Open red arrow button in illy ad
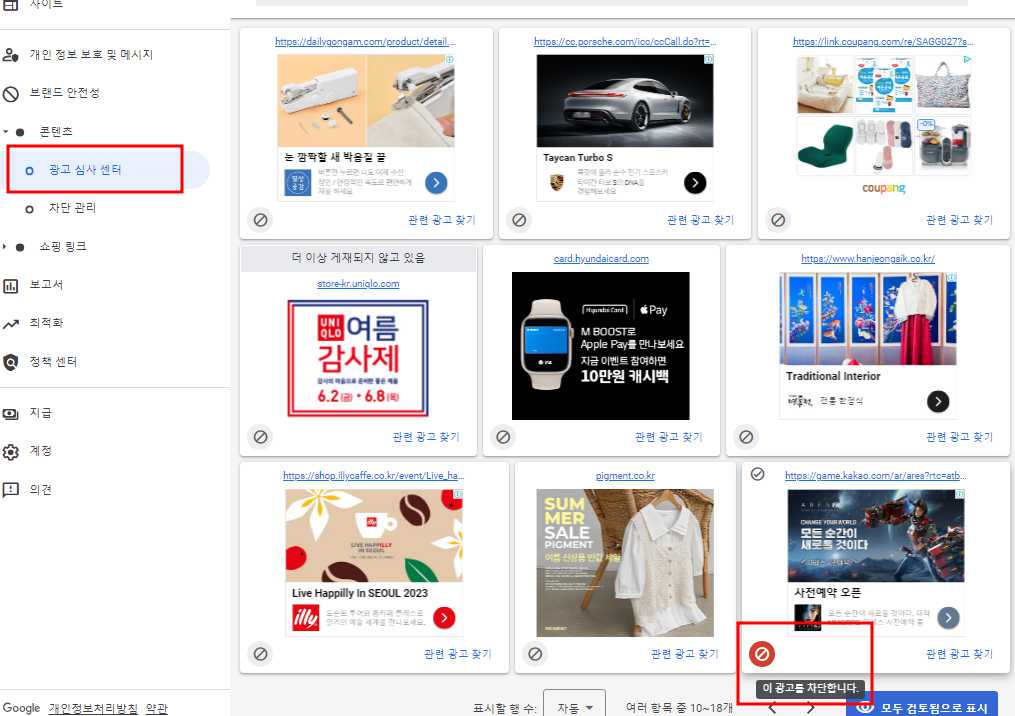This screenshot has width=1015, height=716. coord(444,618)
